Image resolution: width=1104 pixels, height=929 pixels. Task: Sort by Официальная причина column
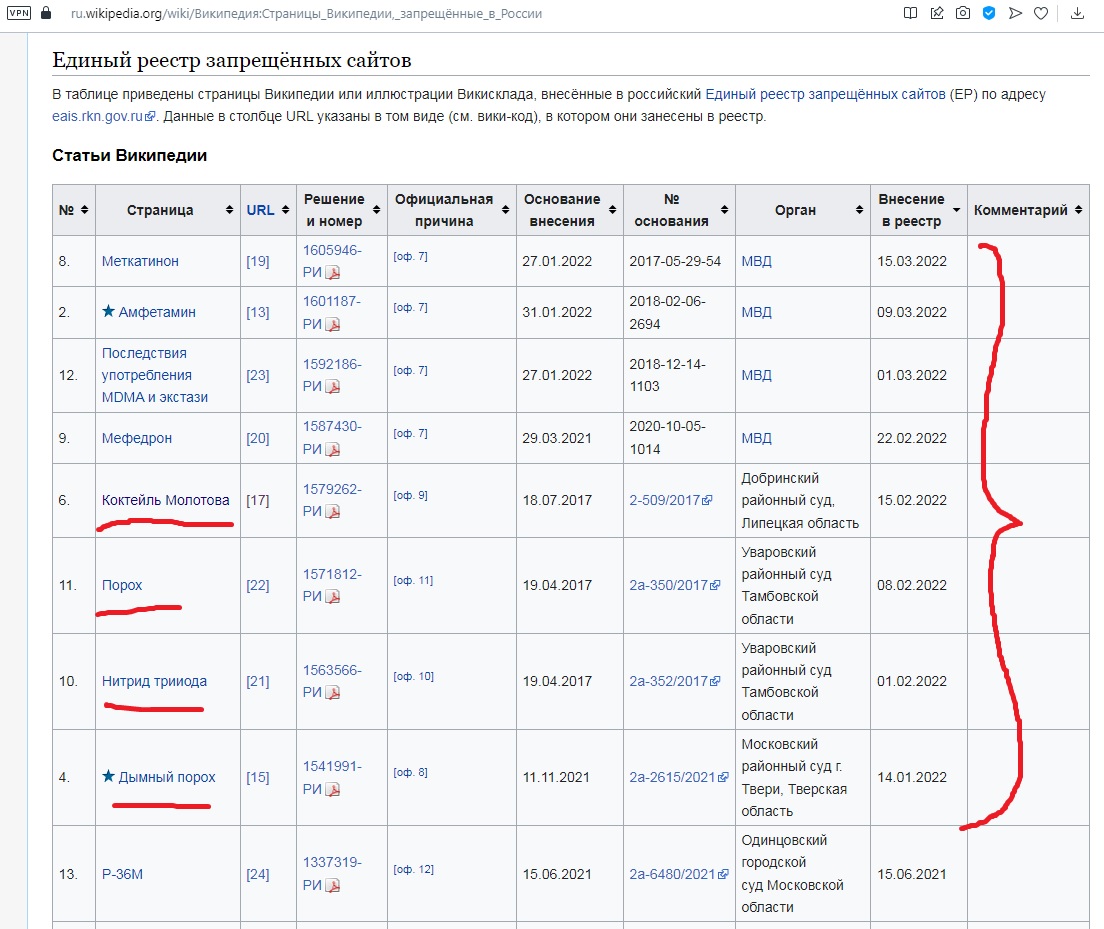(506, 210)
